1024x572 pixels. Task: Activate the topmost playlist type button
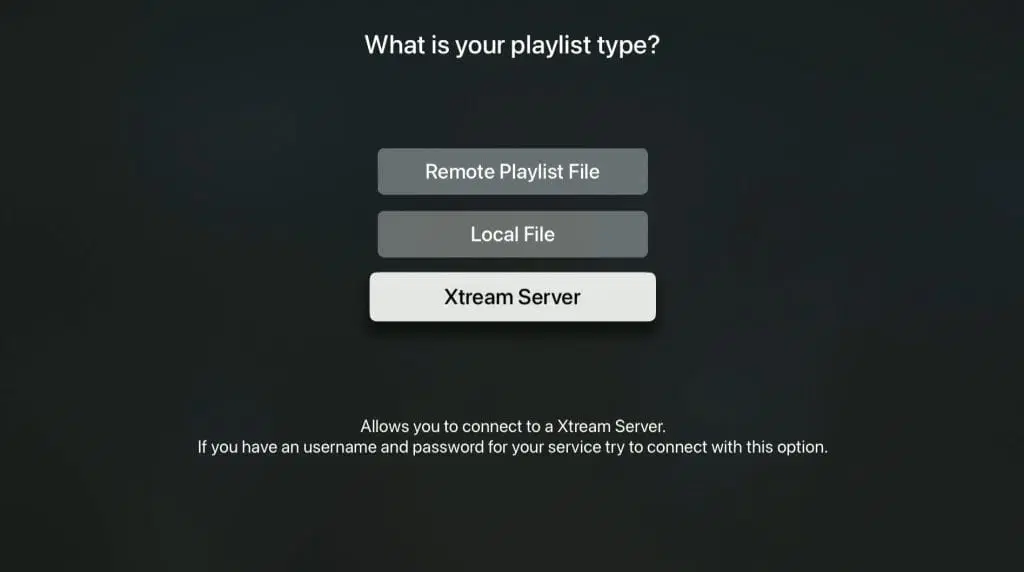513,171
